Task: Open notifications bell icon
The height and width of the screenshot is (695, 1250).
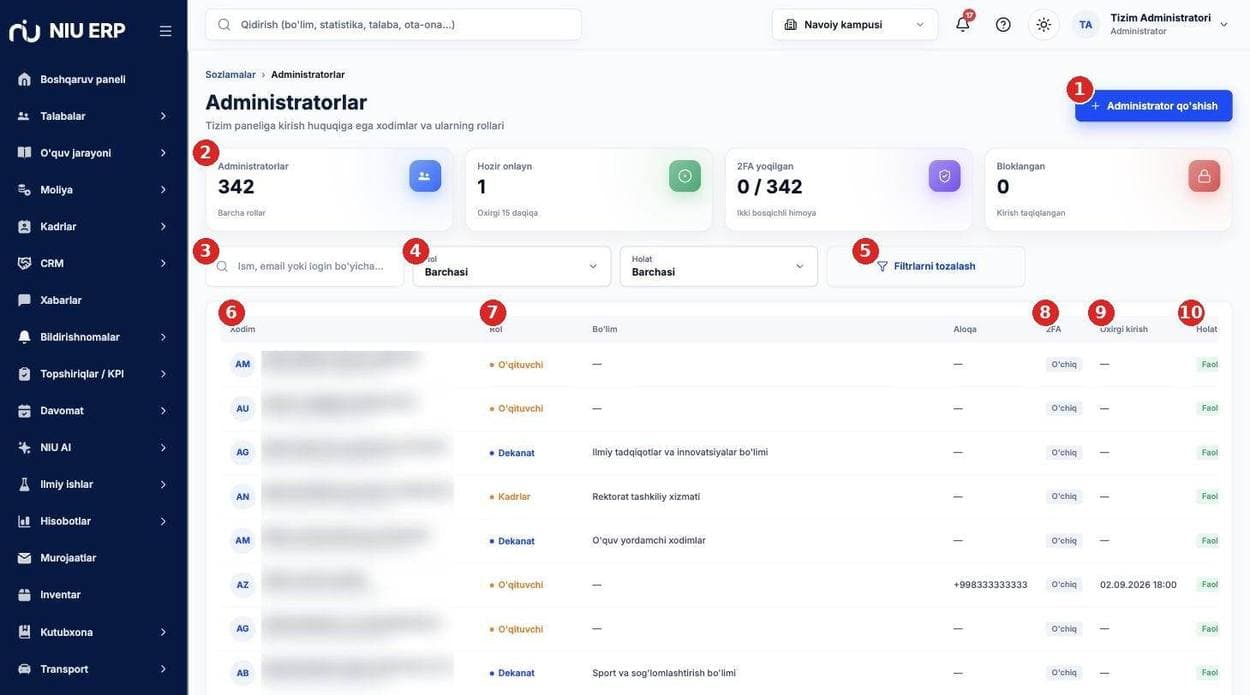Action: tap(963, 24)
